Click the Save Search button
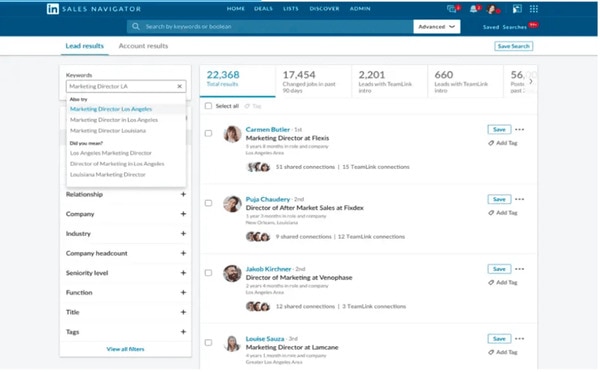Image resolution: width=600 pixels, height=372 pixels. click(514, 46)
